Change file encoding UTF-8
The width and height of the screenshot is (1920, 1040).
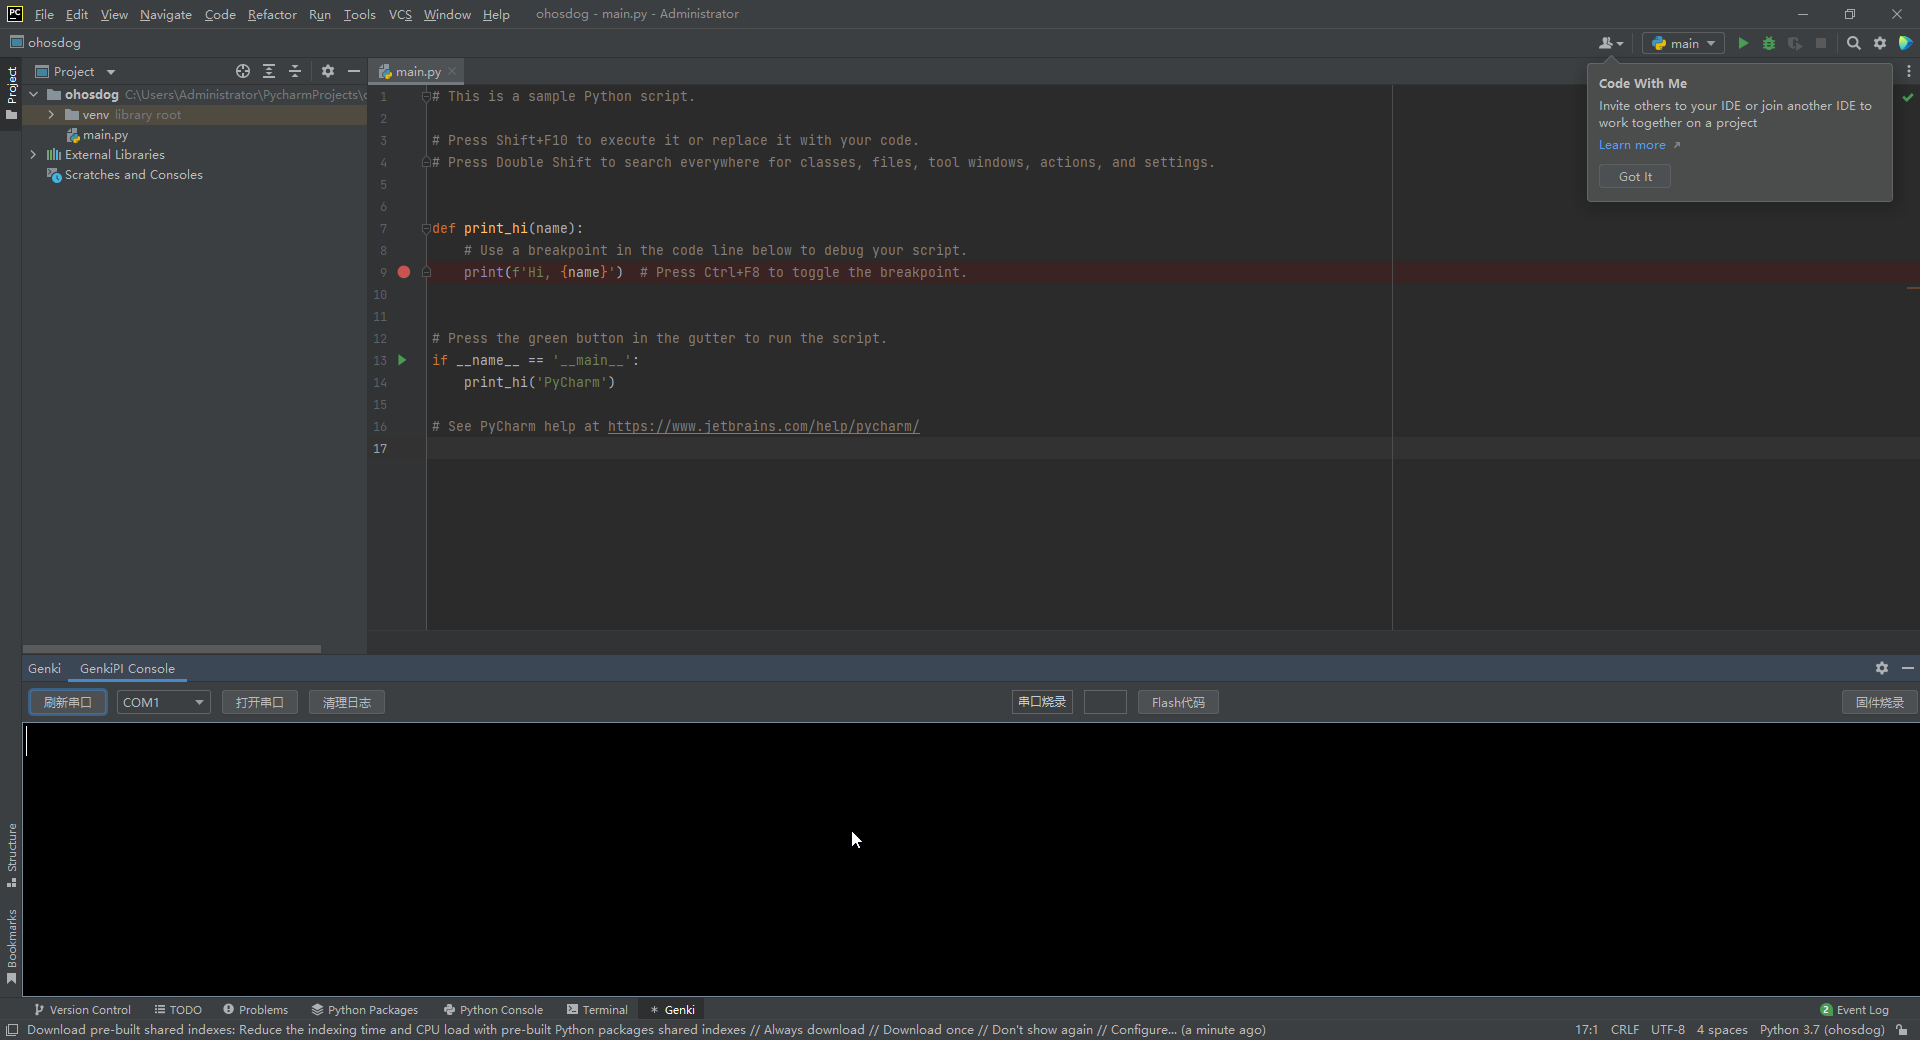click(x=1667, y=1030)
